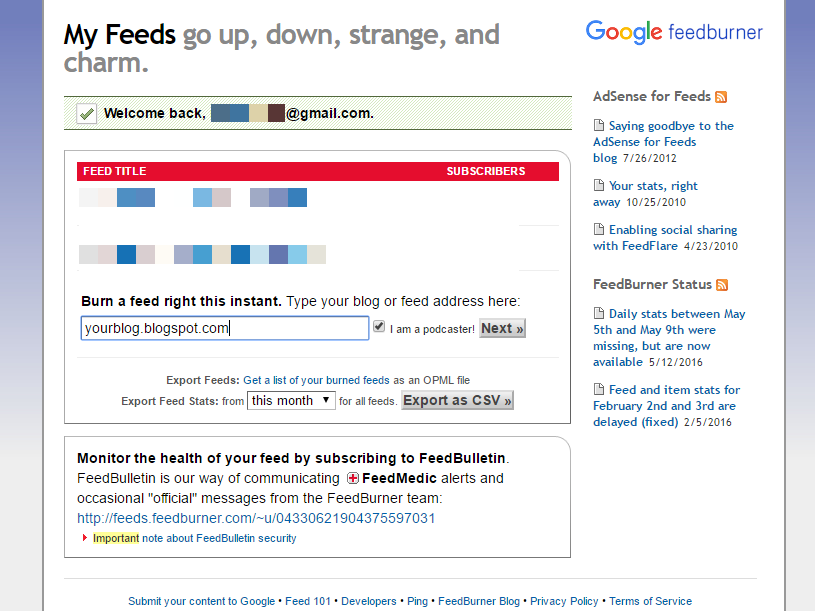Click document icon beside Your stats post
The image size is (815, 611).
click(x=599, y=185)
